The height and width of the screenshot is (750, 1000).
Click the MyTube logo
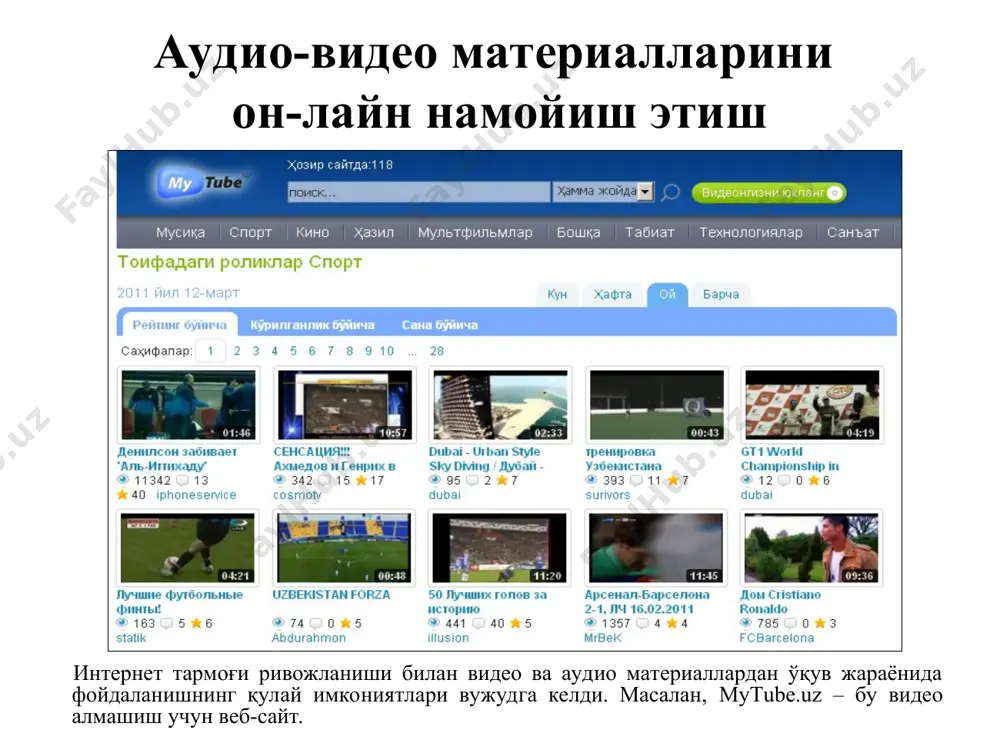[202, 182]
